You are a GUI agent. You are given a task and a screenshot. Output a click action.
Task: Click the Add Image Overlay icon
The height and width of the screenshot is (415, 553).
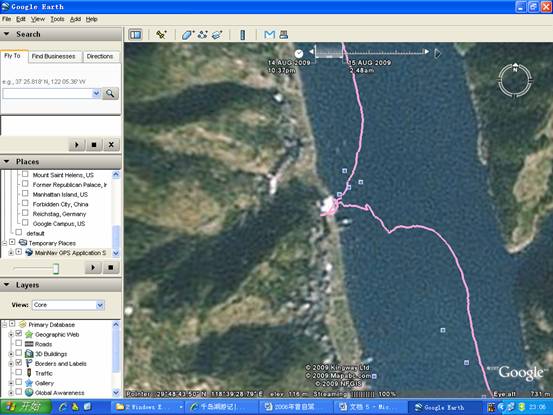pos(217,35)
